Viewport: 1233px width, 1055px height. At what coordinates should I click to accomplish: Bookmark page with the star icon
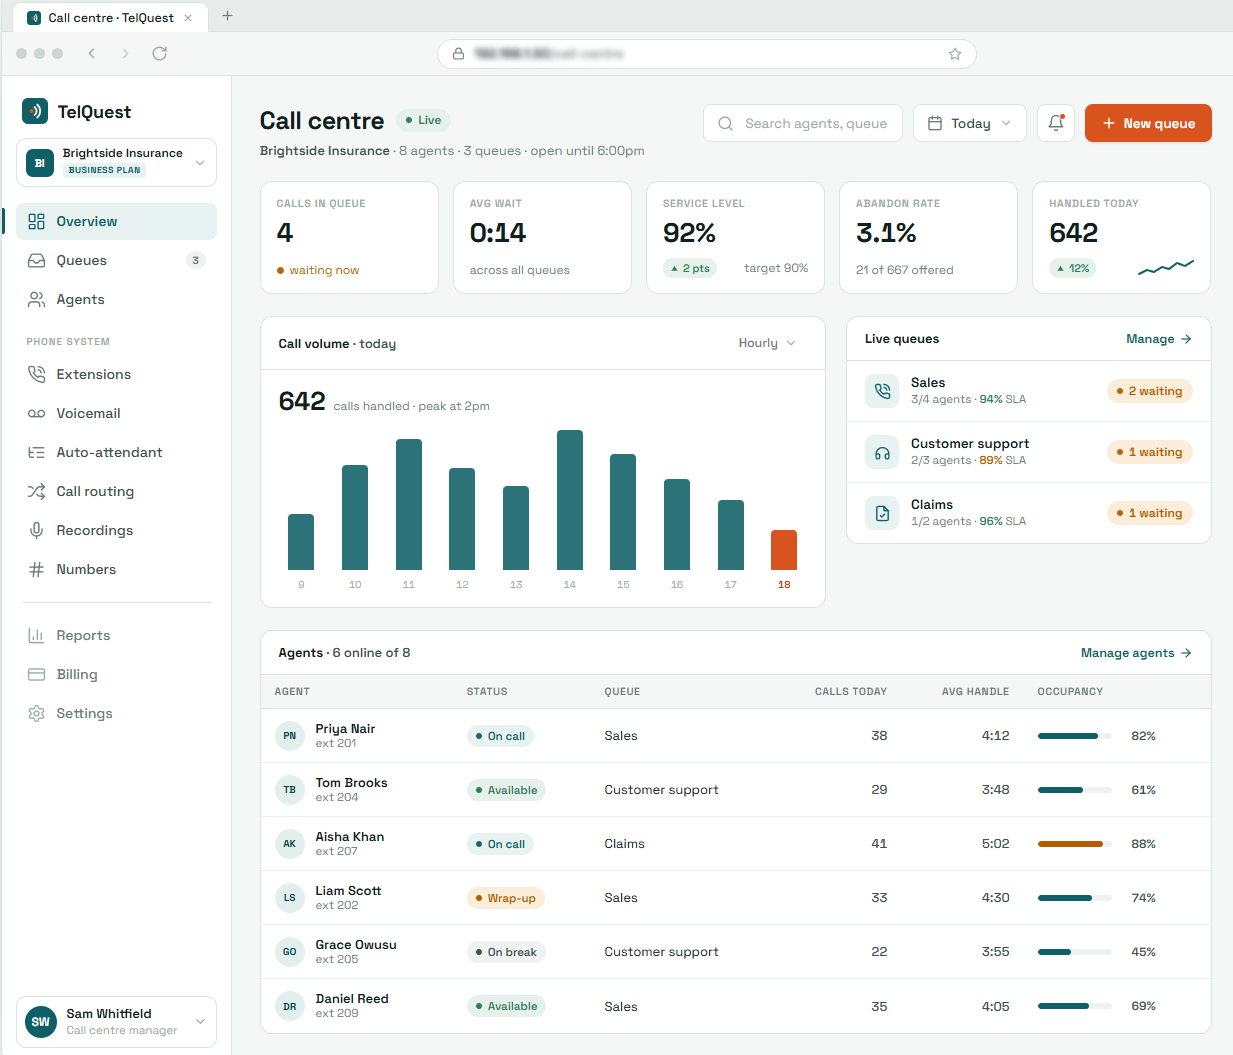(x=955, y=54)
